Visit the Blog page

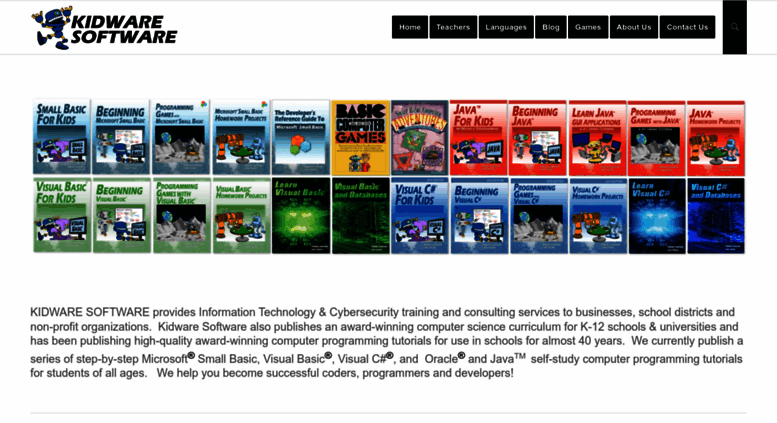pos(551,27)
